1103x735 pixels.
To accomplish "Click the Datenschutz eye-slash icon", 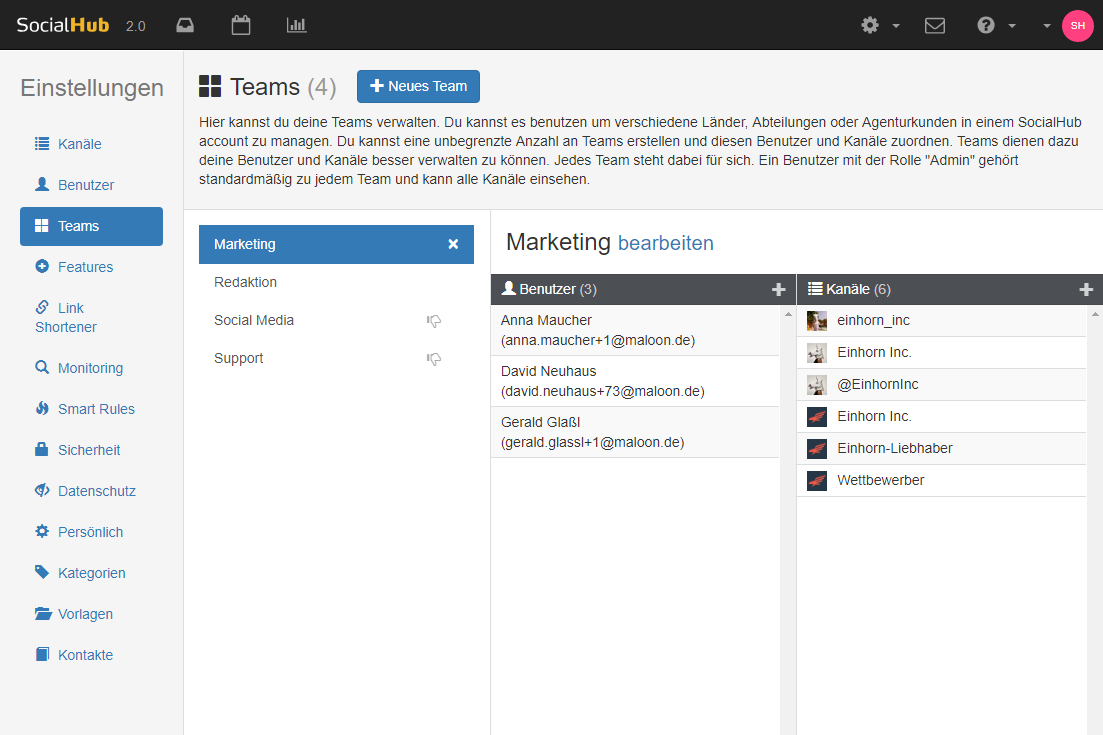I will coord(42,490).
